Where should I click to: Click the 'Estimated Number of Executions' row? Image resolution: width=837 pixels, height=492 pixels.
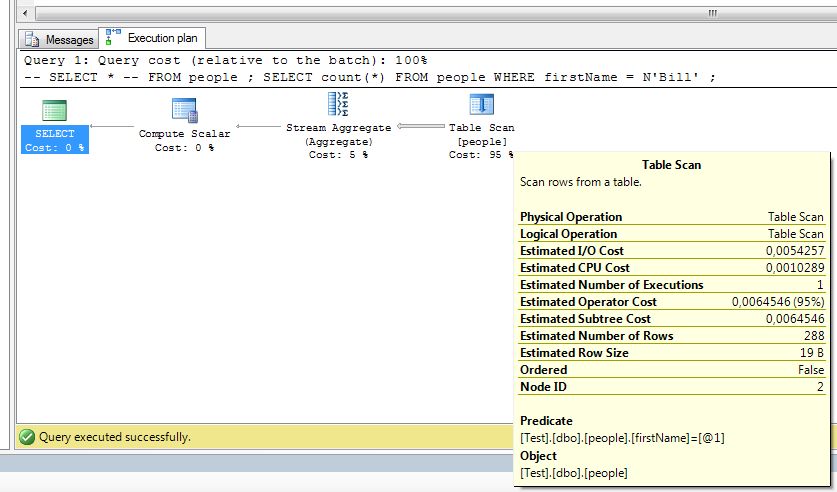672,285
